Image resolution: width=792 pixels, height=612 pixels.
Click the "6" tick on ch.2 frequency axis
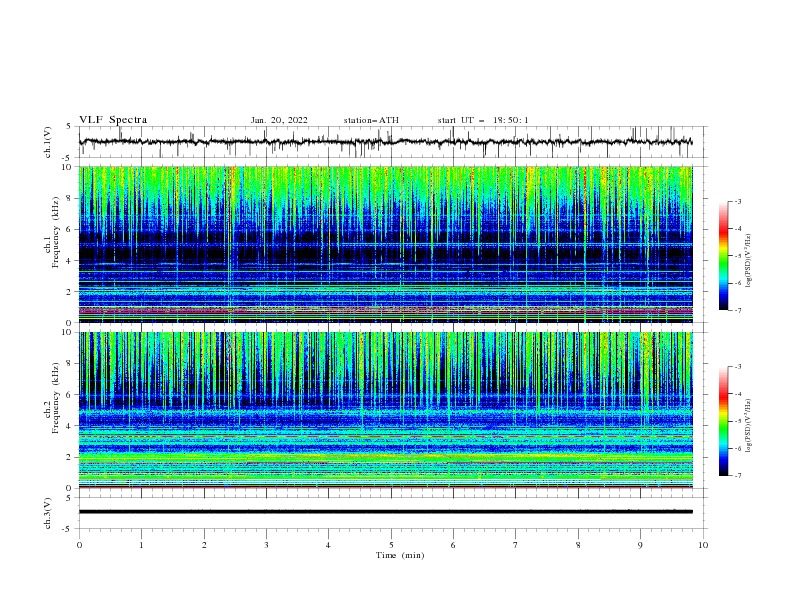click(70, 395)
